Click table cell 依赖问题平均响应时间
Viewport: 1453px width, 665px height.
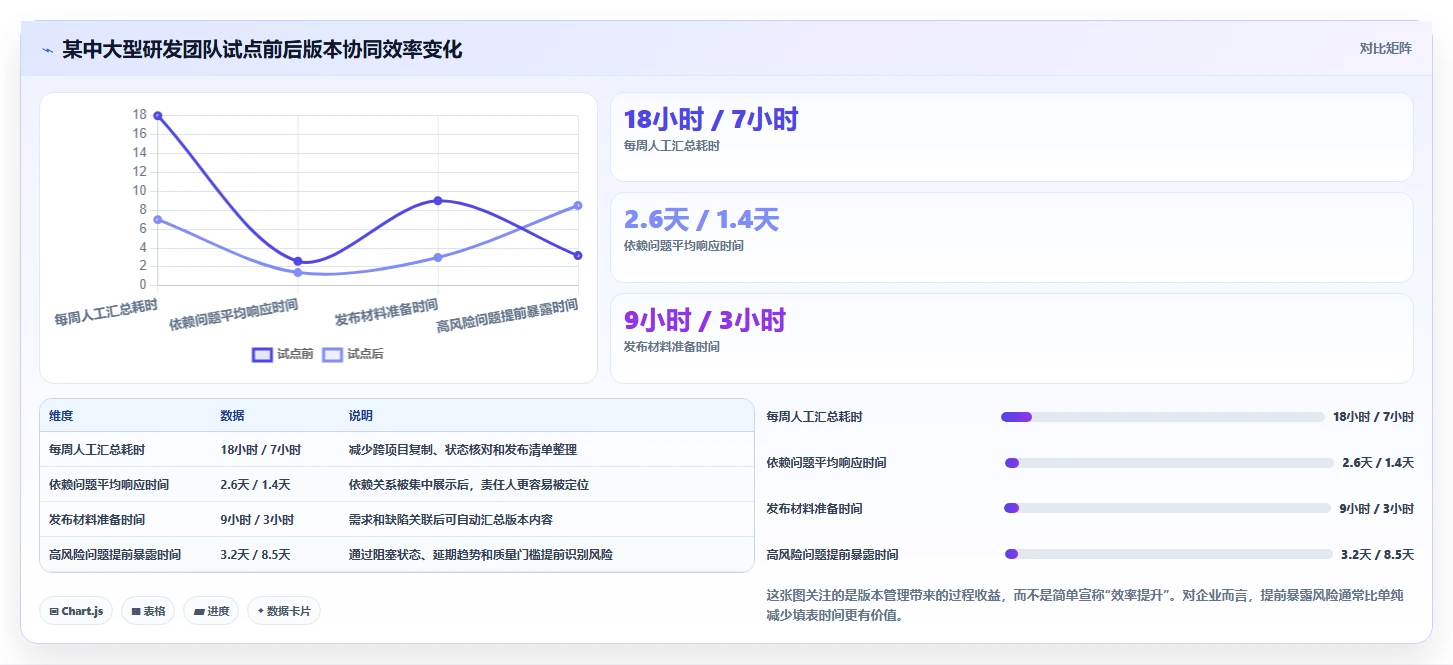(x=109, y=485)
